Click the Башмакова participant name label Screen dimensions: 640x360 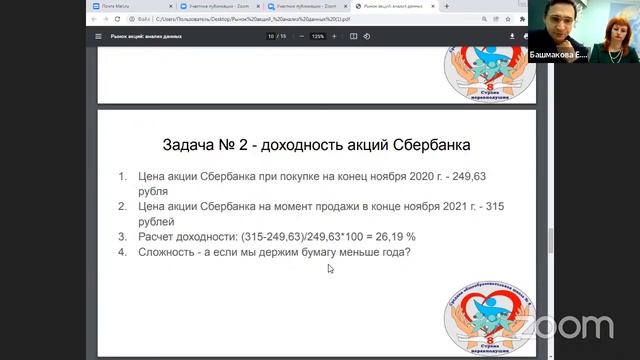(x=558, y=55)
